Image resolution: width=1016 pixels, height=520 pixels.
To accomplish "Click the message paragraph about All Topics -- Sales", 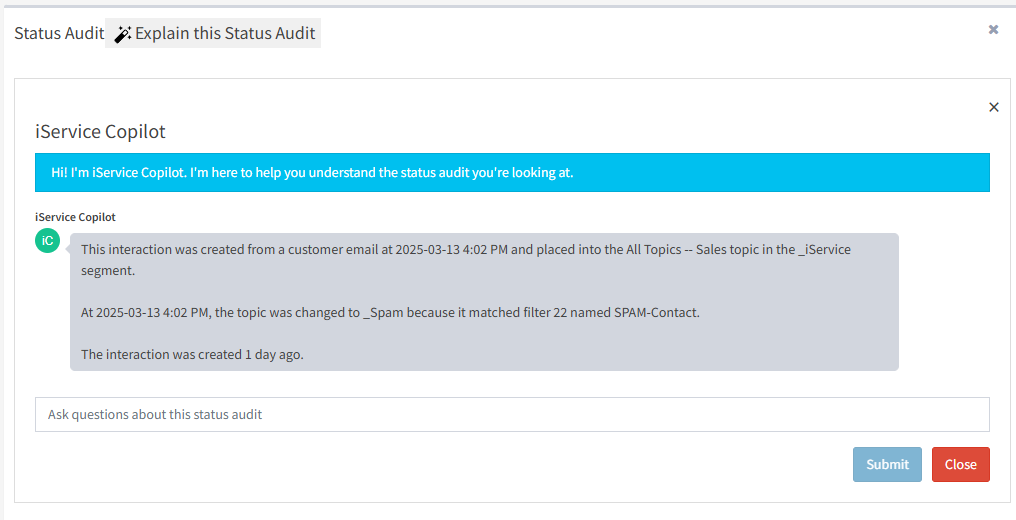I will pyautogui.click(x=466, y=260).
